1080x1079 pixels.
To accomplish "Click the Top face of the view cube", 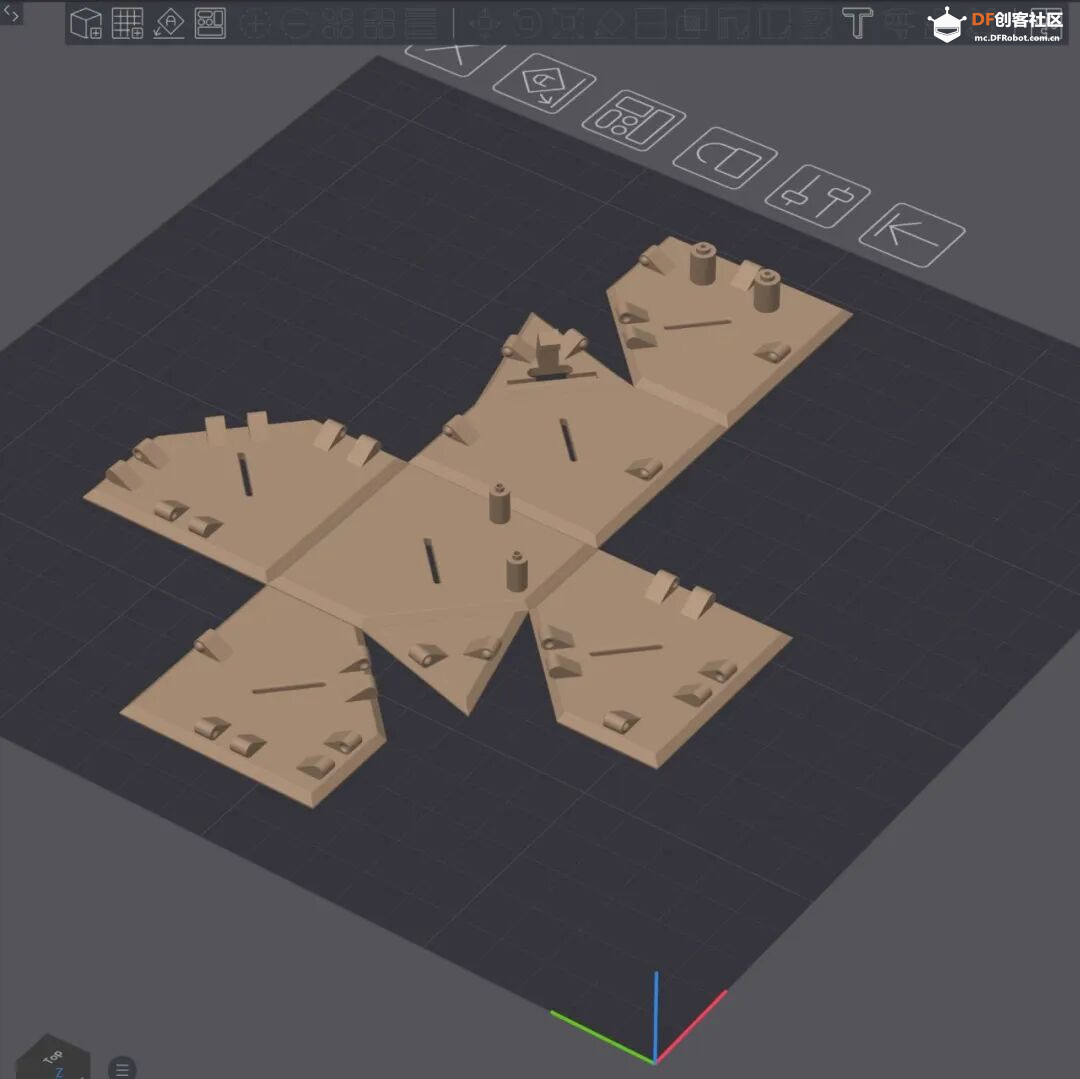I will (53, 1057).
